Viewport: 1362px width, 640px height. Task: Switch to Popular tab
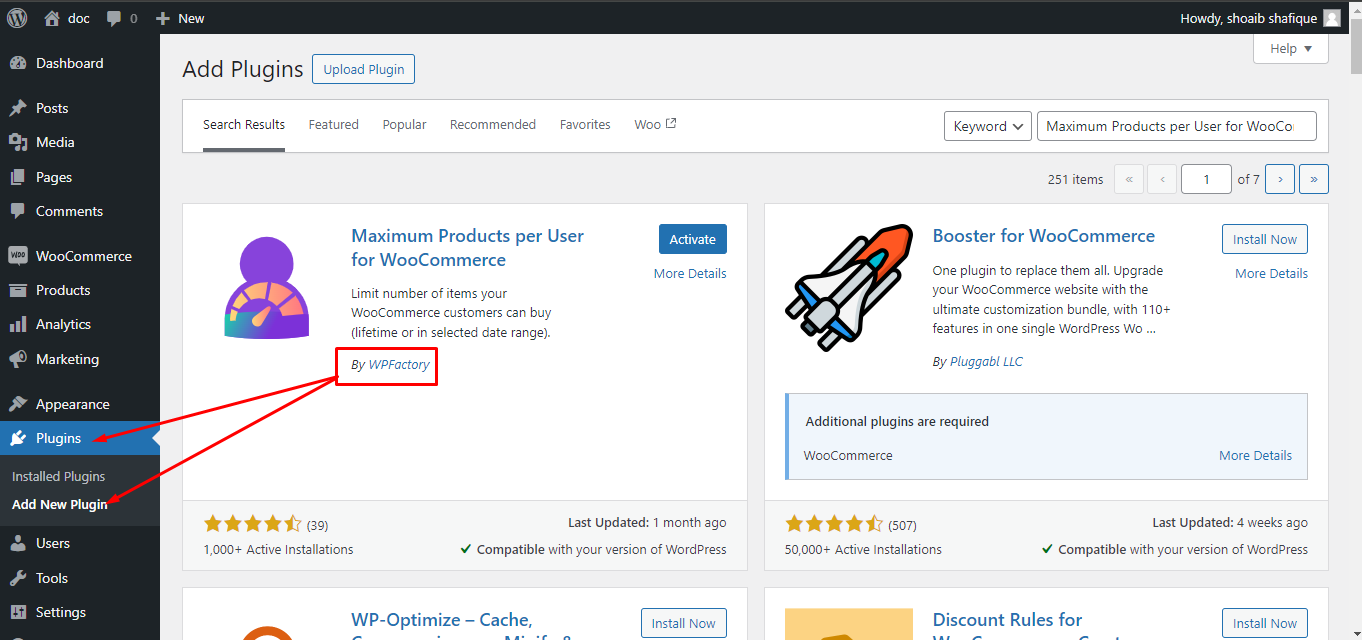click(404, 125)
